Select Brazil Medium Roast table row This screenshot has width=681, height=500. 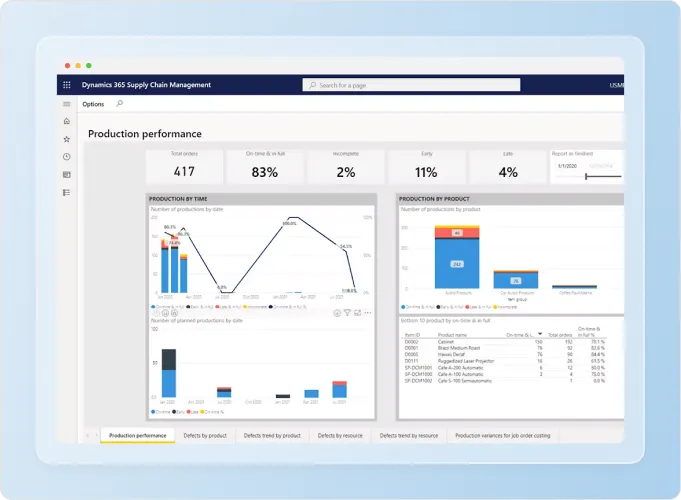pos(504,348)
